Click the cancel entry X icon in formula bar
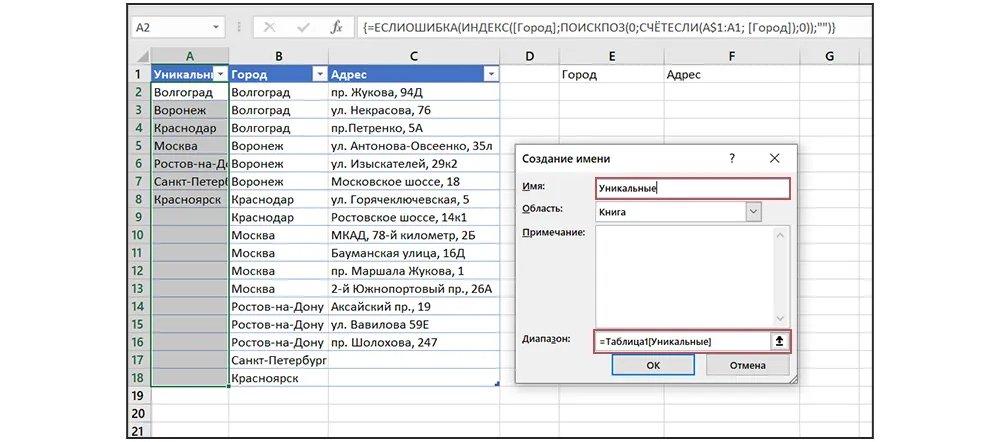This screenshot has width=1000, height=442. pyautogui.click(x=270, y=28)
